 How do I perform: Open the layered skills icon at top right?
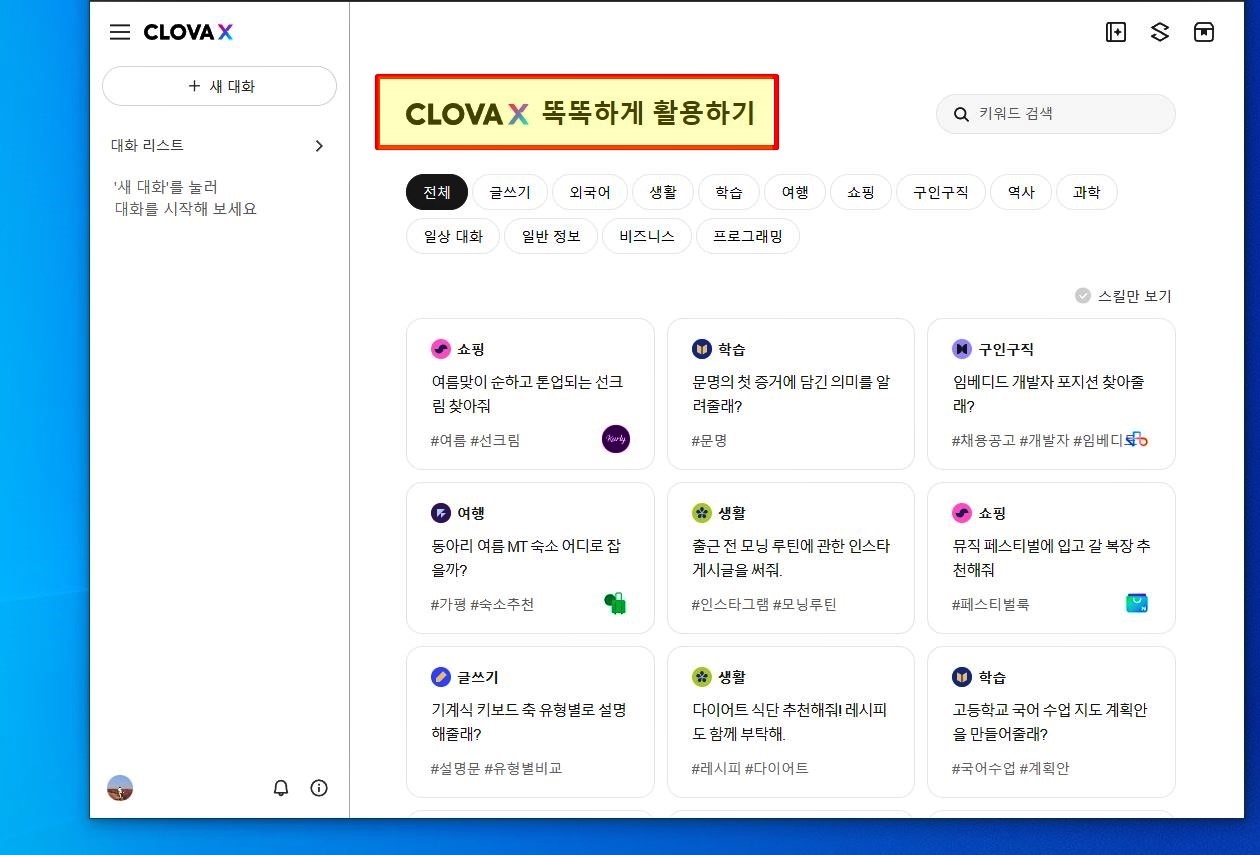[1160, 32]
